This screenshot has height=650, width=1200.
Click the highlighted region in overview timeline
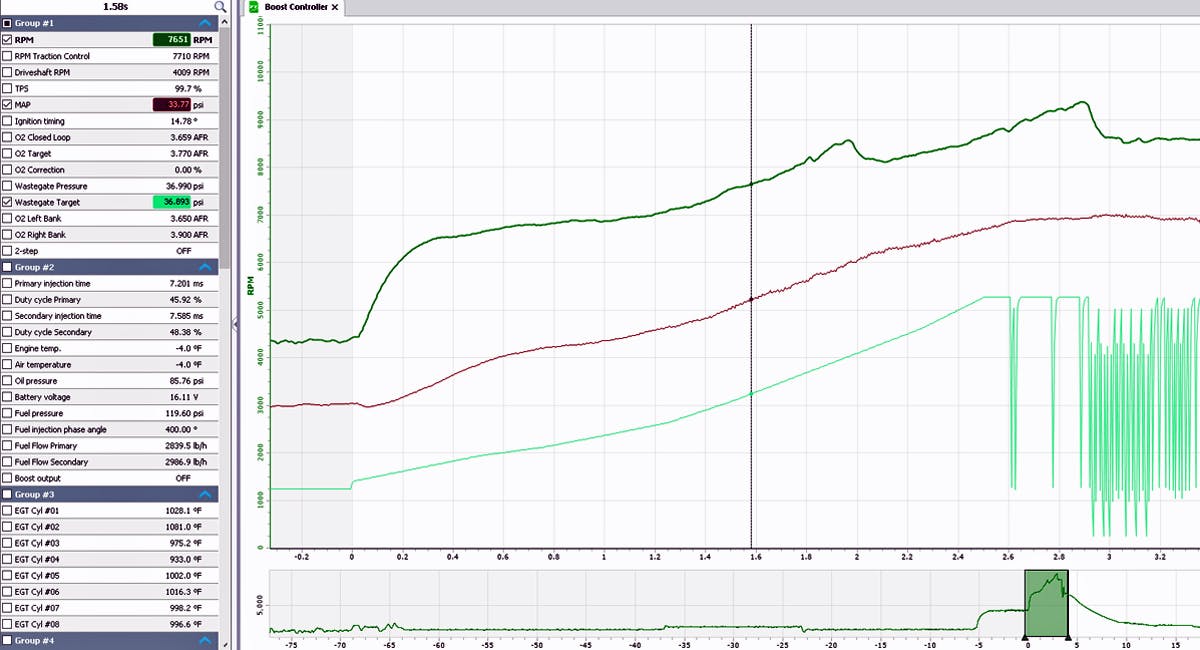(x=1046, y=600)
